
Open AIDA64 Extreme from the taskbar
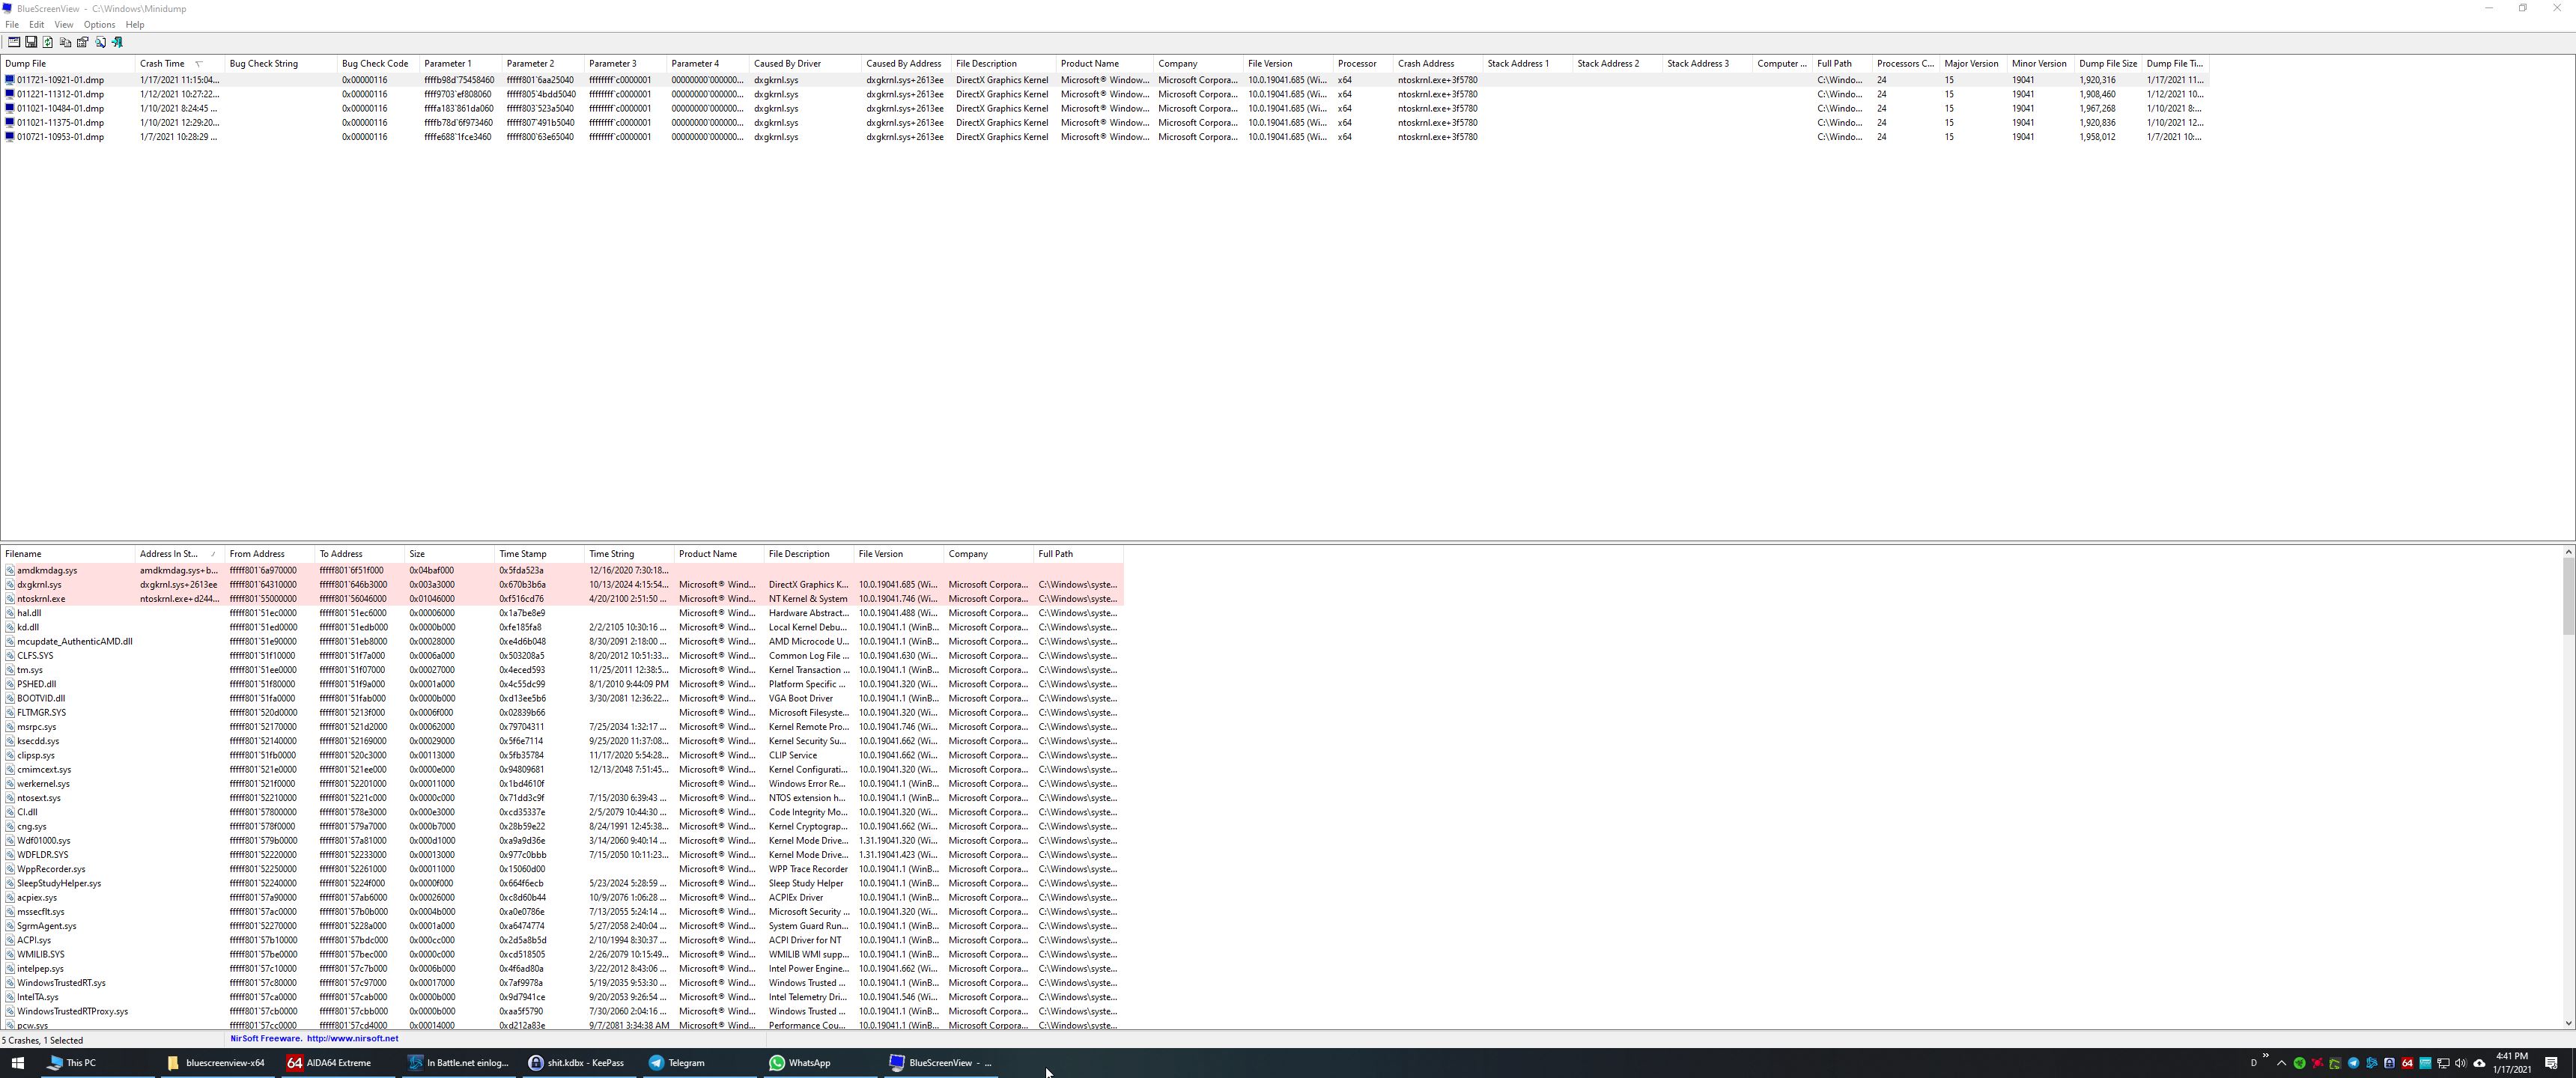(x=330, y=1063)
